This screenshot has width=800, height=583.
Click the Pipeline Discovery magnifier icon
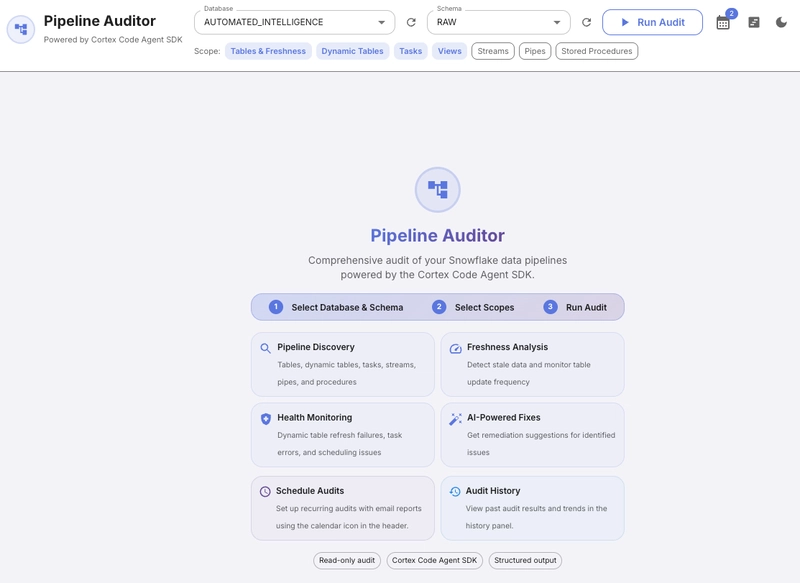click(265, 348)
